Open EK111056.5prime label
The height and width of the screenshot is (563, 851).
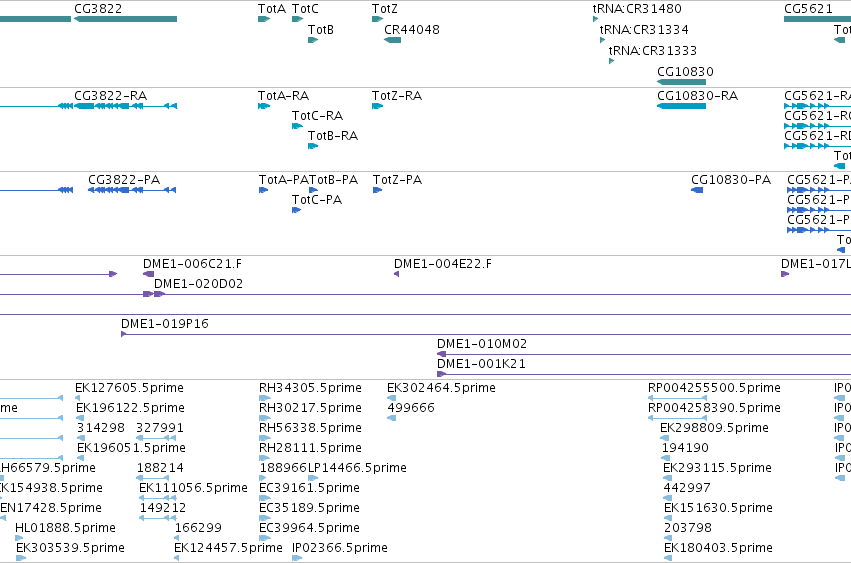pos(194,488)
